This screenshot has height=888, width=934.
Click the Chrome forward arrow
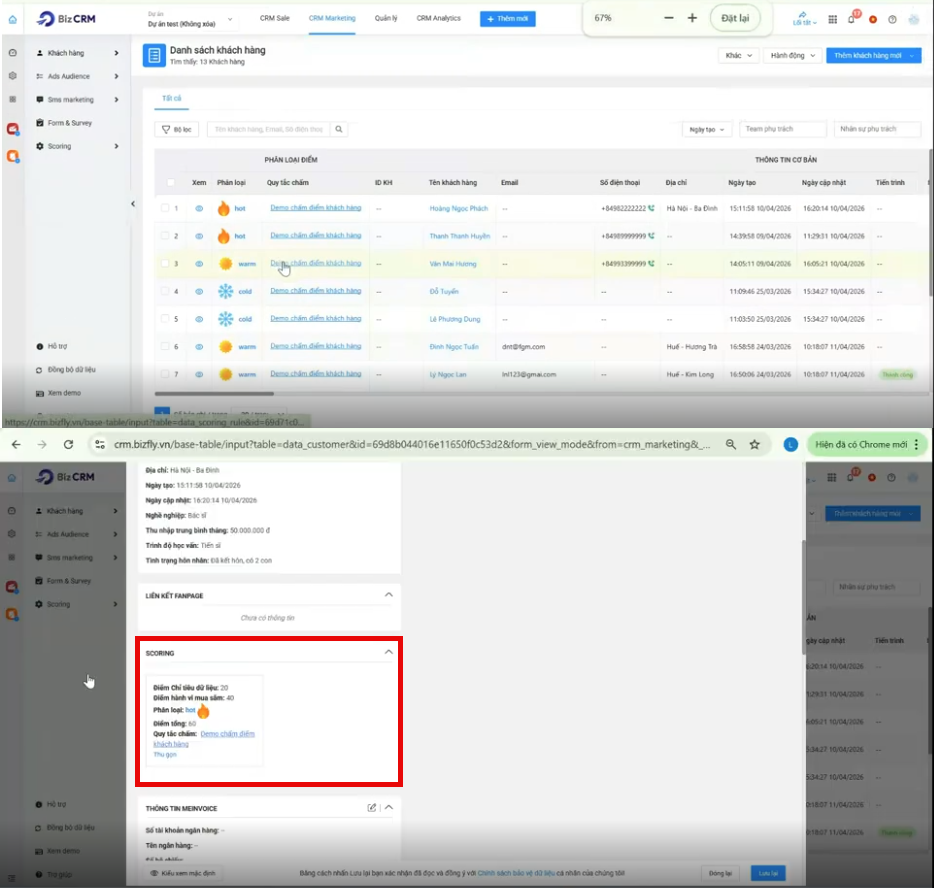[42, 444]
